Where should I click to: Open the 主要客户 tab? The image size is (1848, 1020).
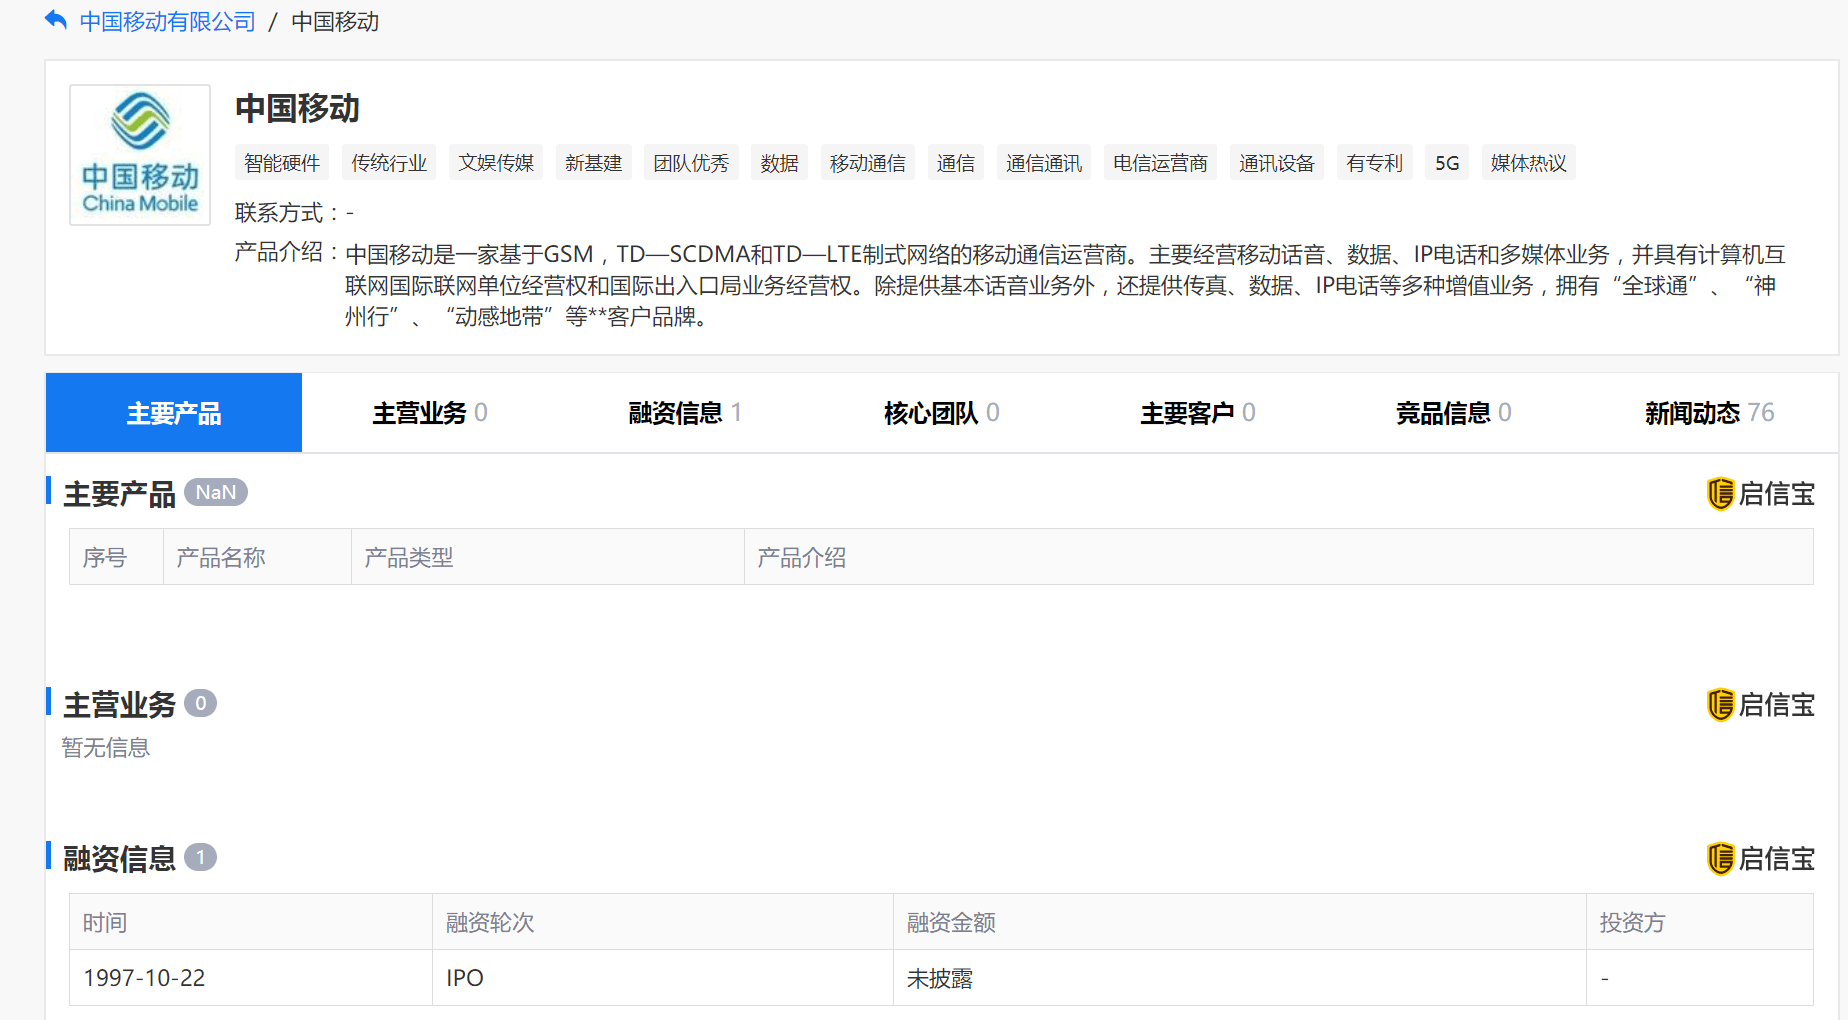tap(1198, 413)
